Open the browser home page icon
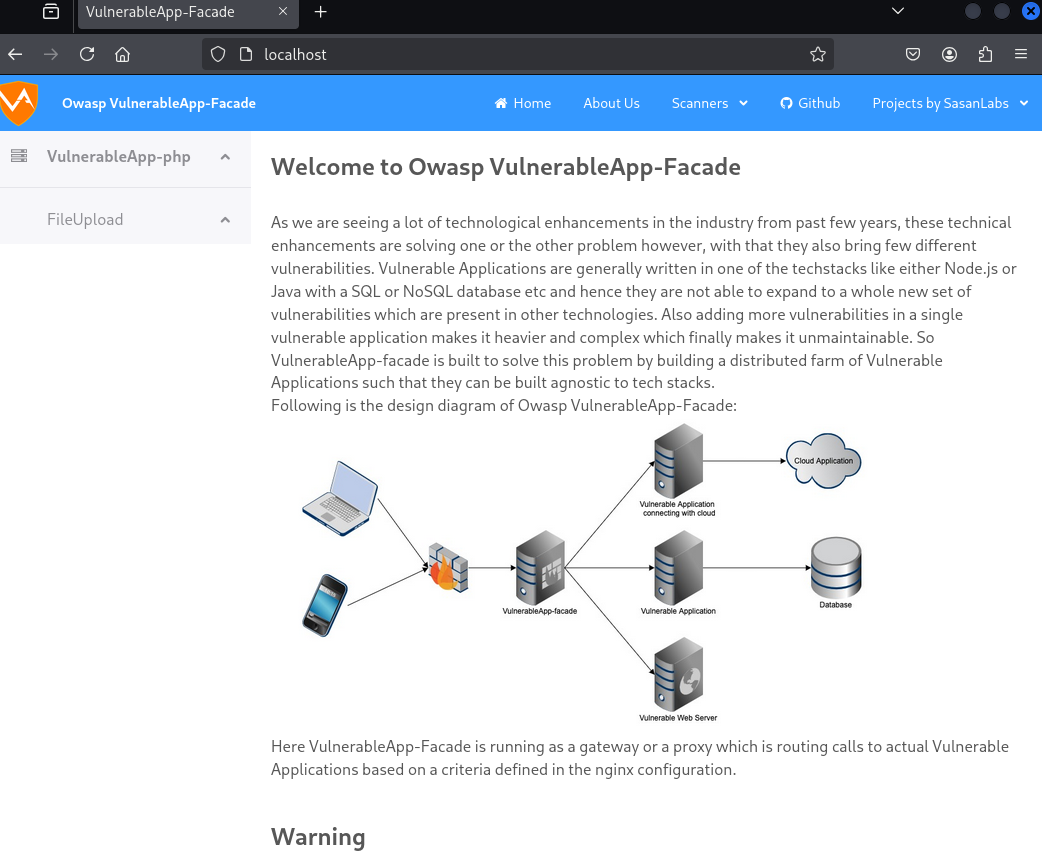 [x=122, y=54]
